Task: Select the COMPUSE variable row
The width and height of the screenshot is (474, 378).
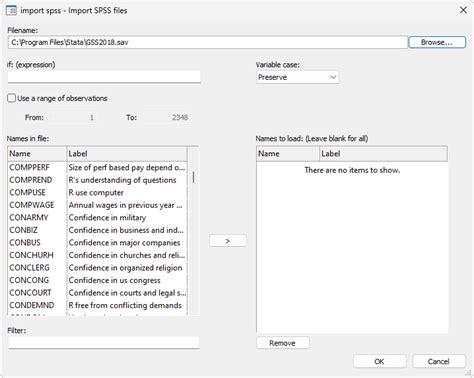Action: (97, 192)
